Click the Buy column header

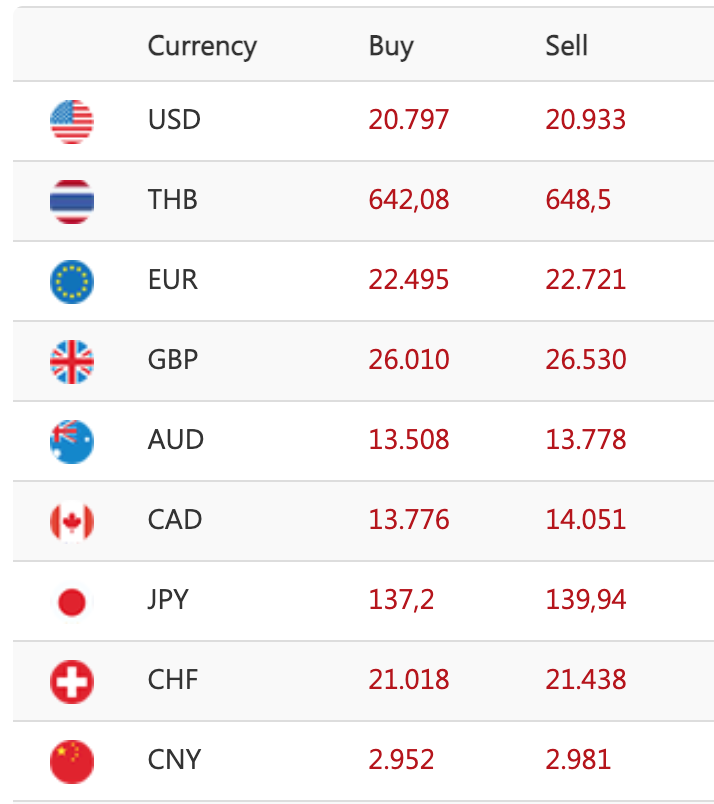click(391, 47)
